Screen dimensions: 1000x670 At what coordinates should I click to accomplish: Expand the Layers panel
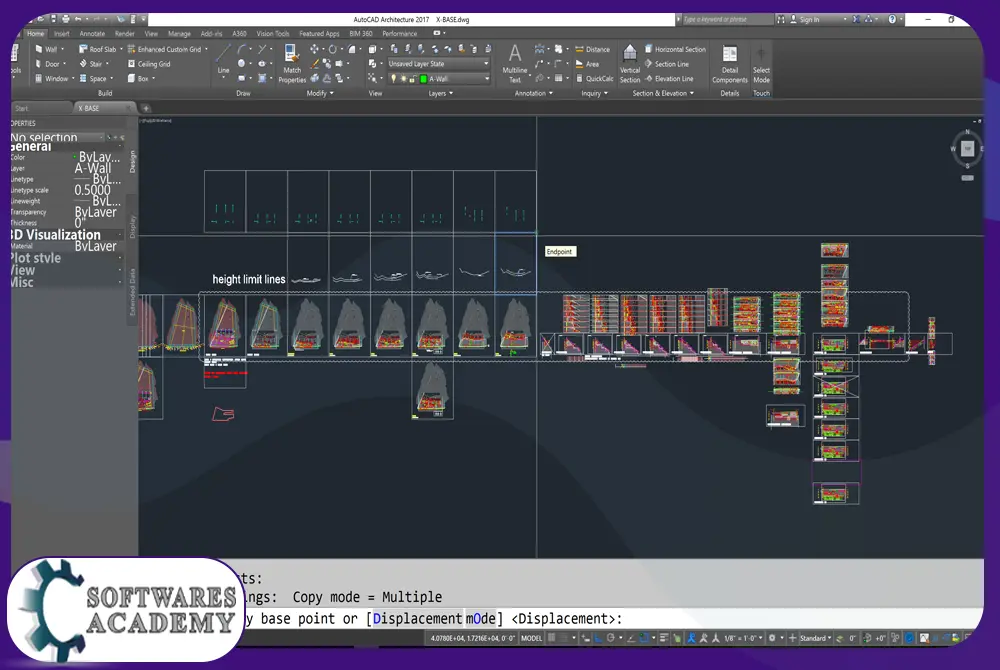[440, 93]
